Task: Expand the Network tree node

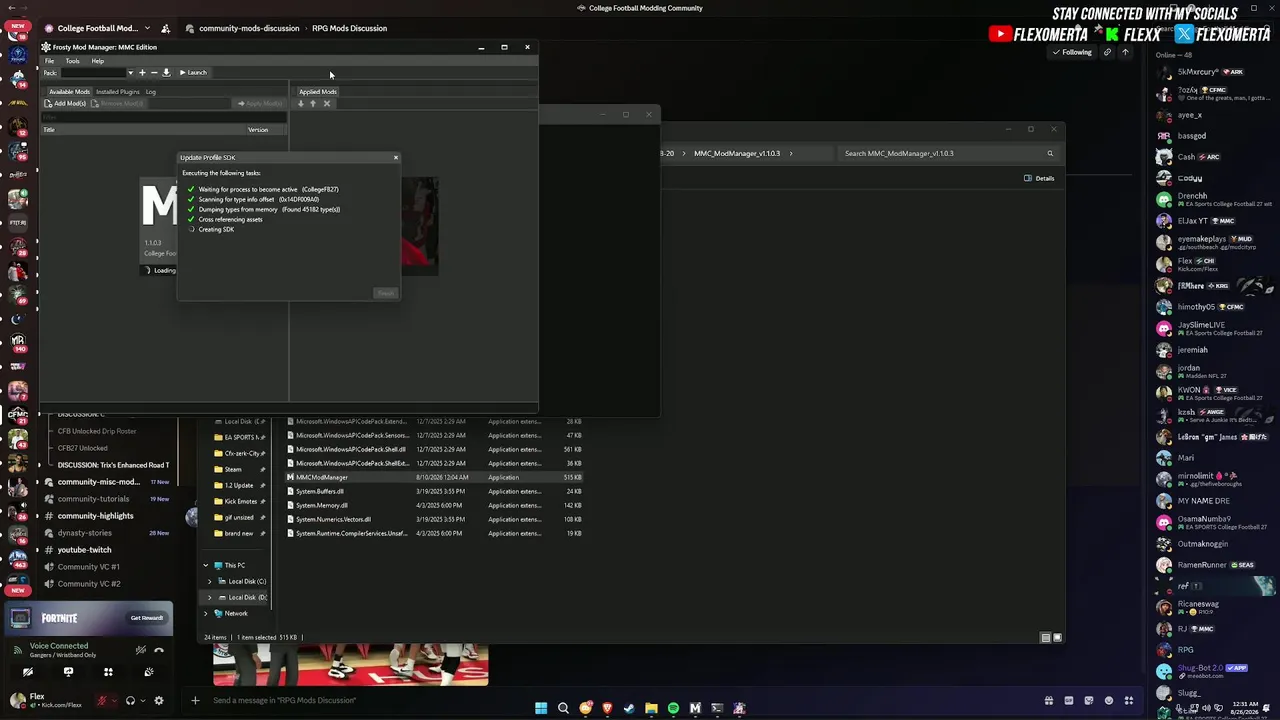Action: click(x=206, y=613)
